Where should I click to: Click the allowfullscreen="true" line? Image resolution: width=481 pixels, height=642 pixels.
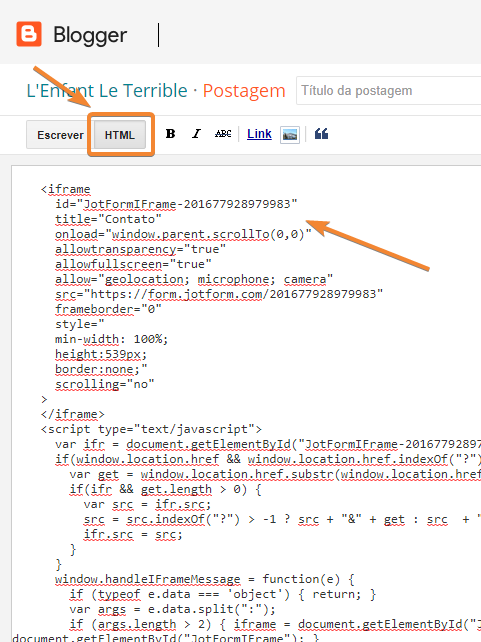pyautogui.click(x=133, y=264)
